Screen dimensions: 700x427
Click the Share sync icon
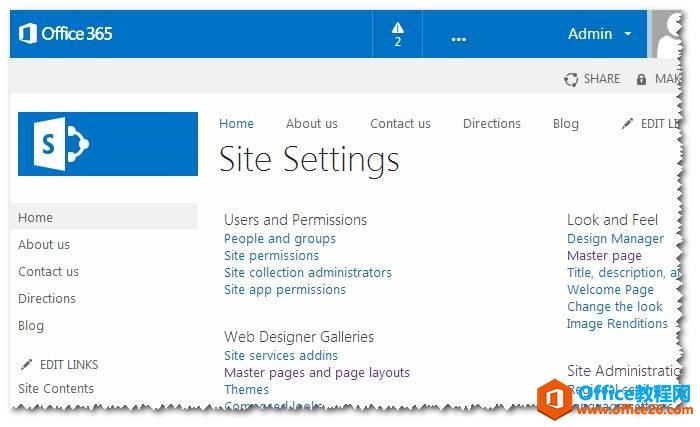(571, 79)
